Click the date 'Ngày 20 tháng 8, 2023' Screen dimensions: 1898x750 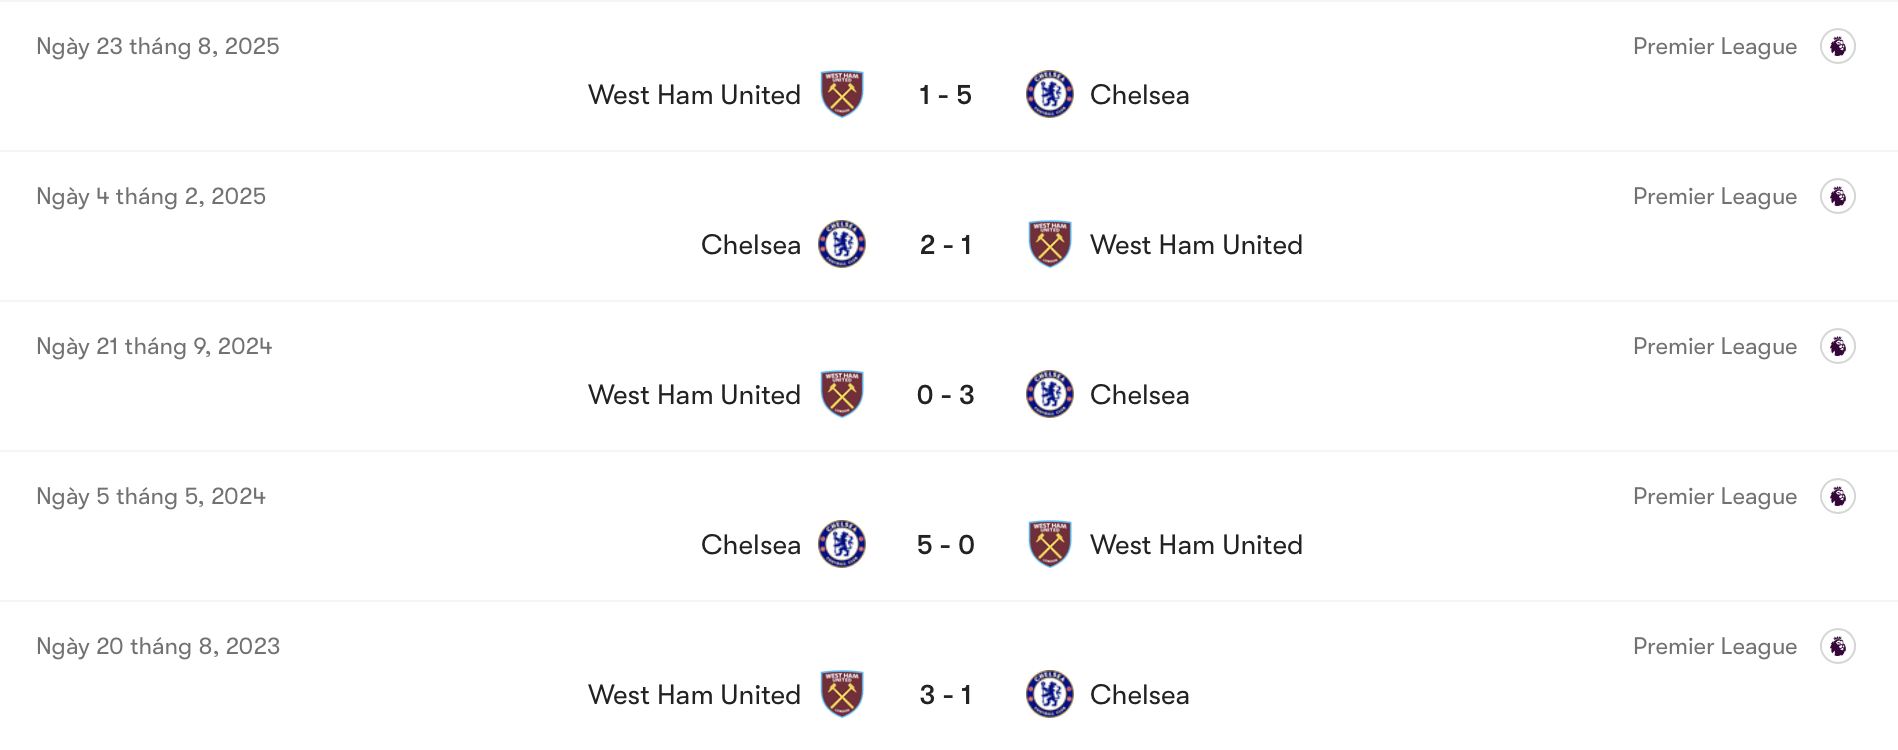(156, 646)
